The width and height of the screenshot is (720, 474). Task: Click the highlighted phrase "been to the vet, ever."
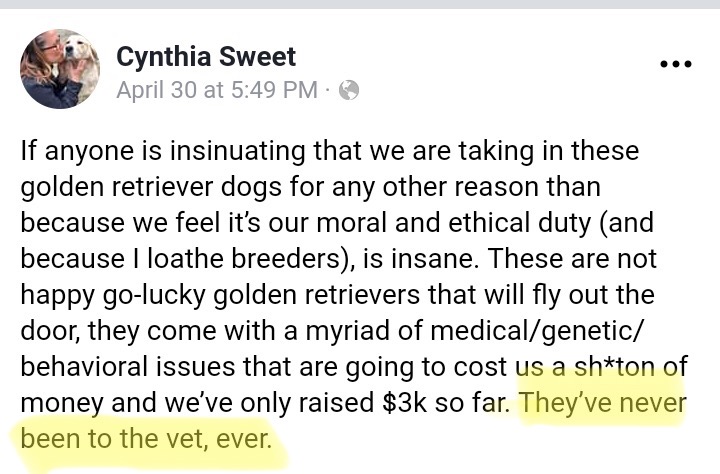point(146,439)
